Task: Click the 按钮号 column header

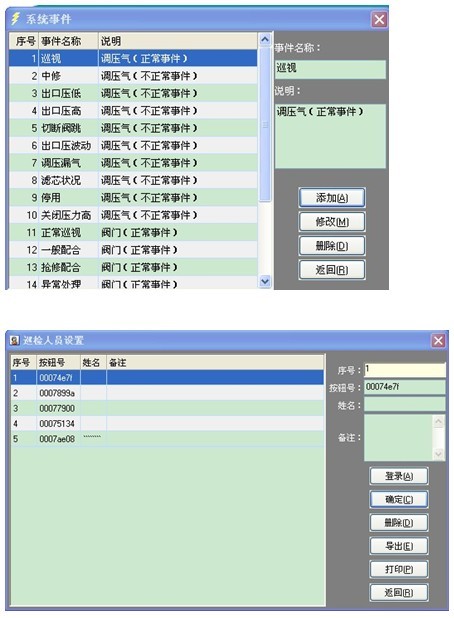Action: [x=58, y=363]
